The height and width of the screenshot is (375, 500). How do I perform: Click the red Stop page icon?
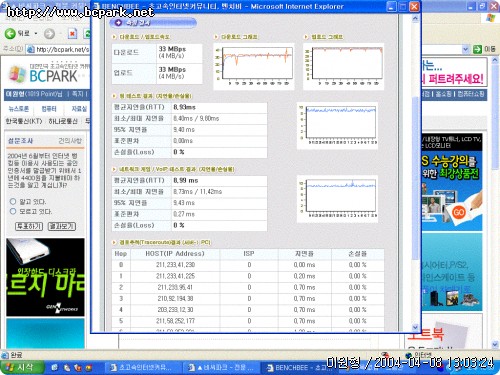72,33
